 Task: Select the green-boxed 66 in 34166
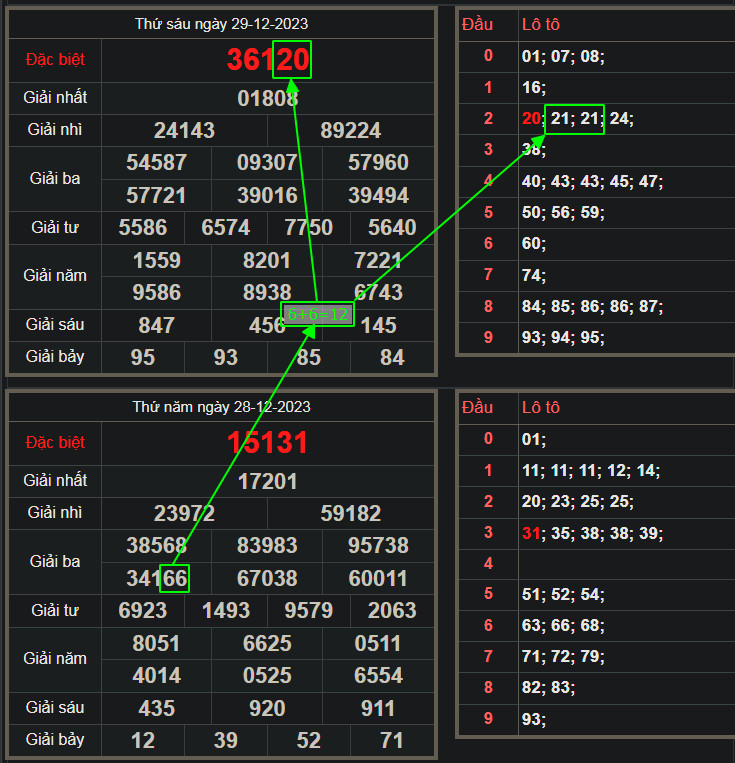pyautogui.click(x=174, y=578)
